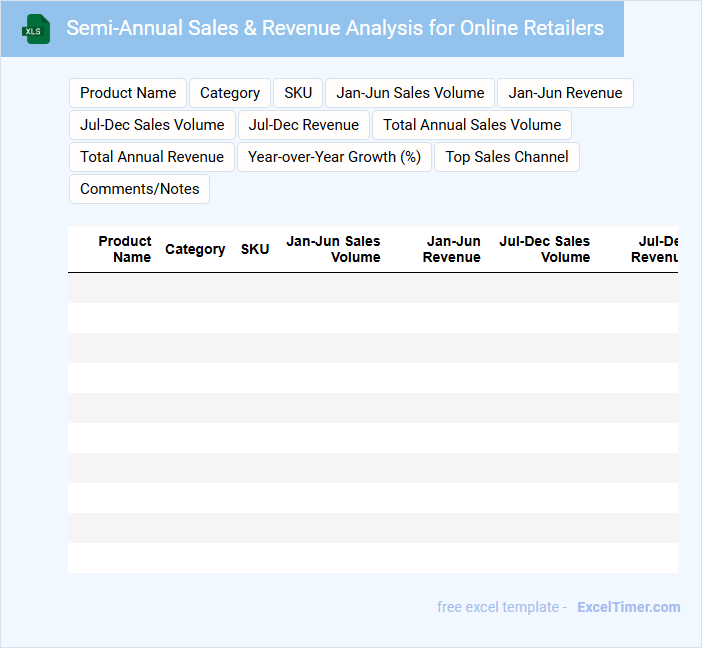The image size is (702, 648).
Task: Click the Jan-Jun Revenue tag
Action: (x=565, y=93)
